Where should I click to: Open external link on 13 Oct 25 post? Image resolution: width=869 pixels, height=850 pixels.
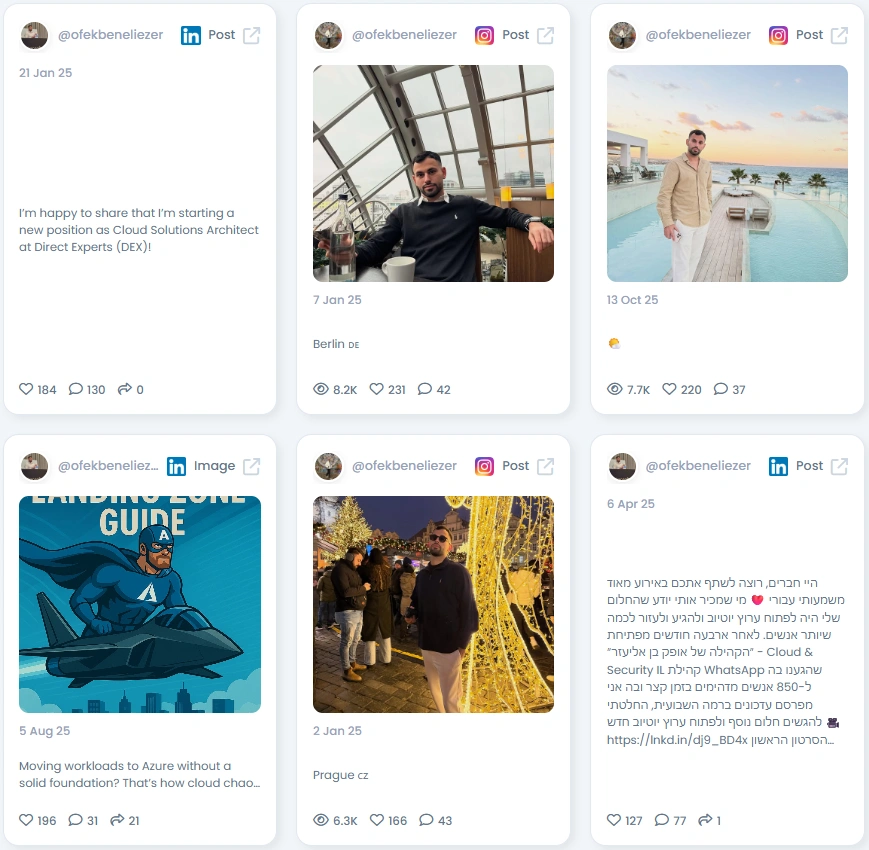(839, 35)
